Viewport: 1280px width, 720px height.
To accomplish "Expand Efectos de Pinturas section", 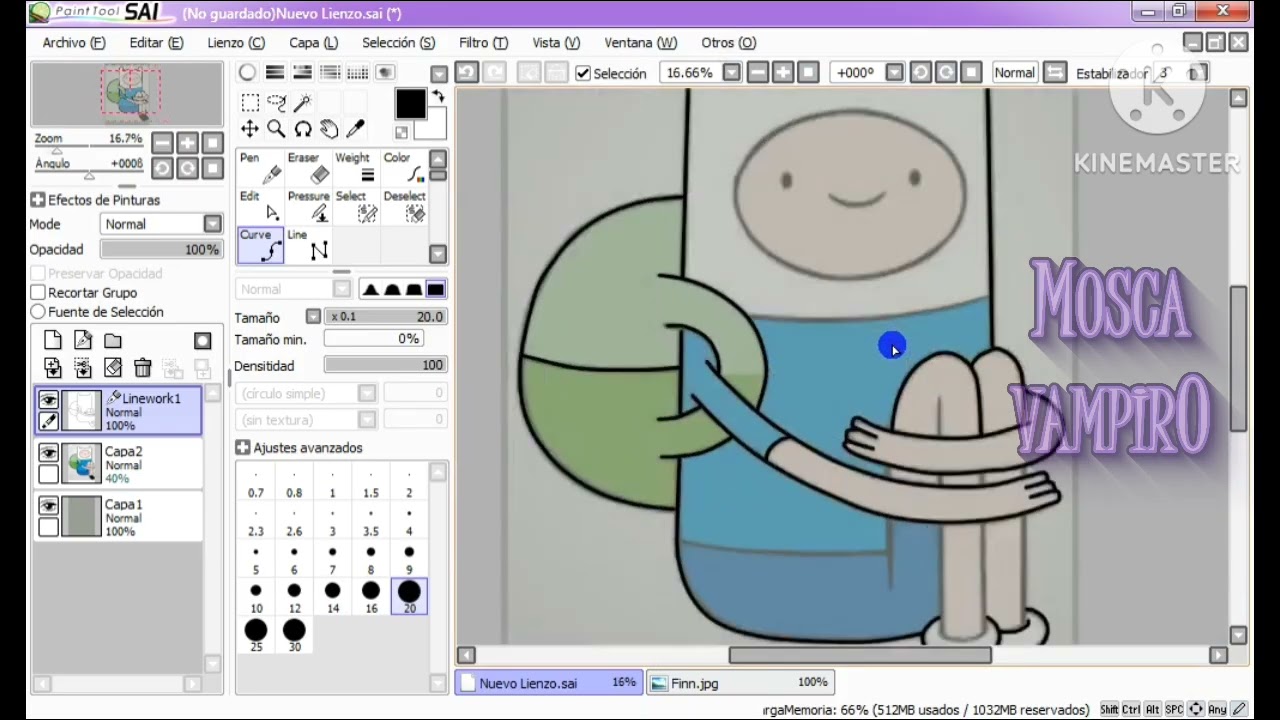I will coord(38,200).
